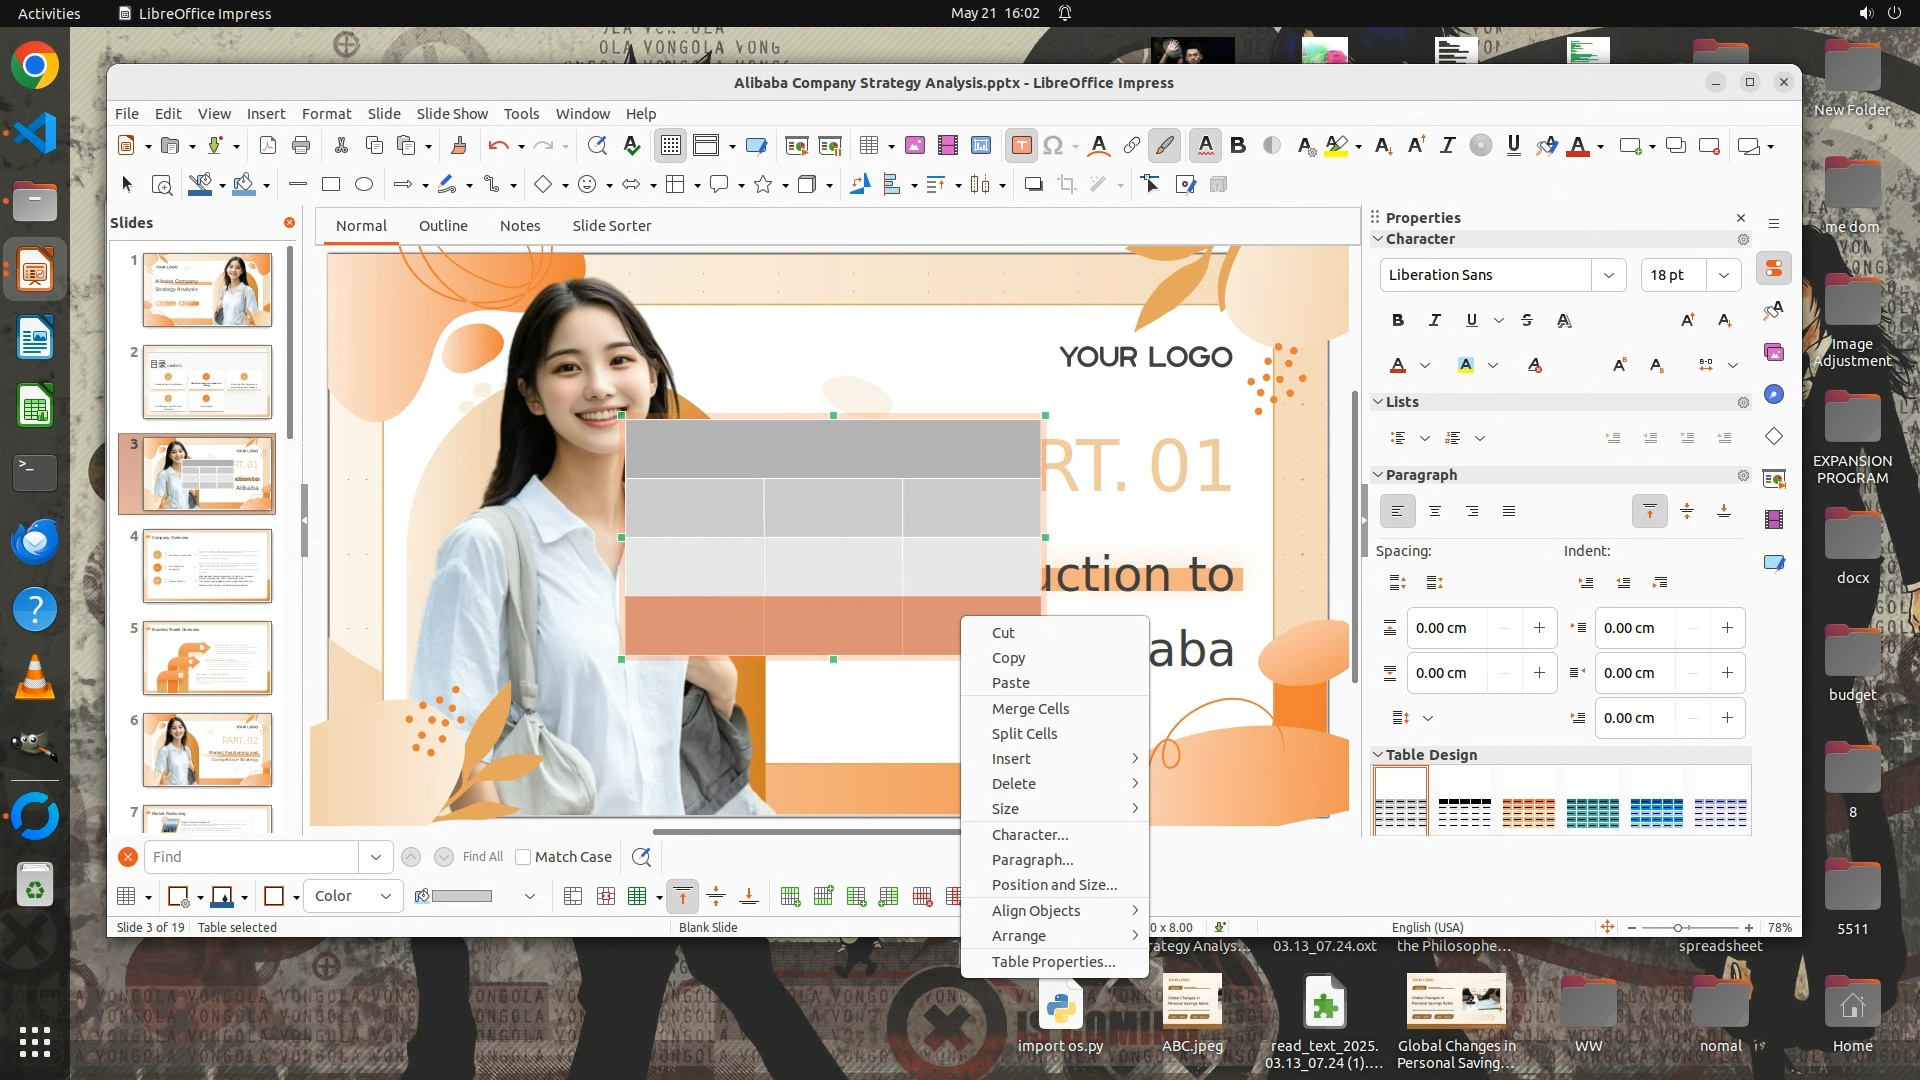Click the Undo arrow icon
The height and width of the screenshot is (1080, 1920).
click(497, 146)
